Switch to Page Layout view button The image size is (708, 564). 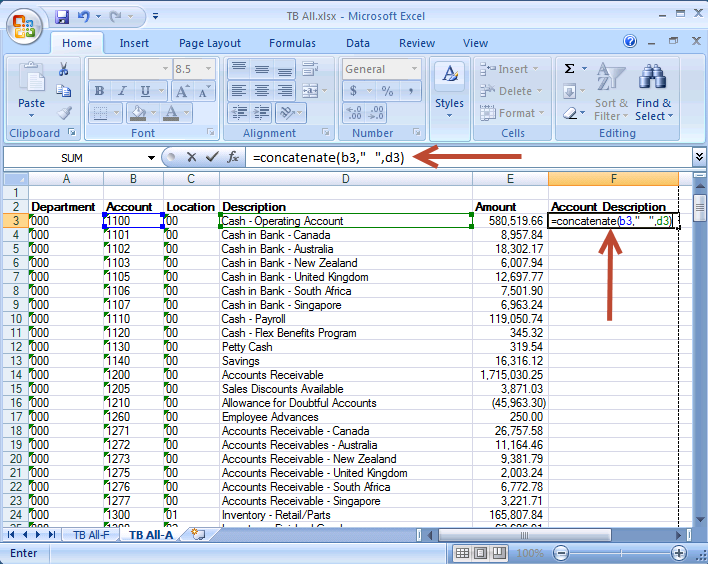480,553
